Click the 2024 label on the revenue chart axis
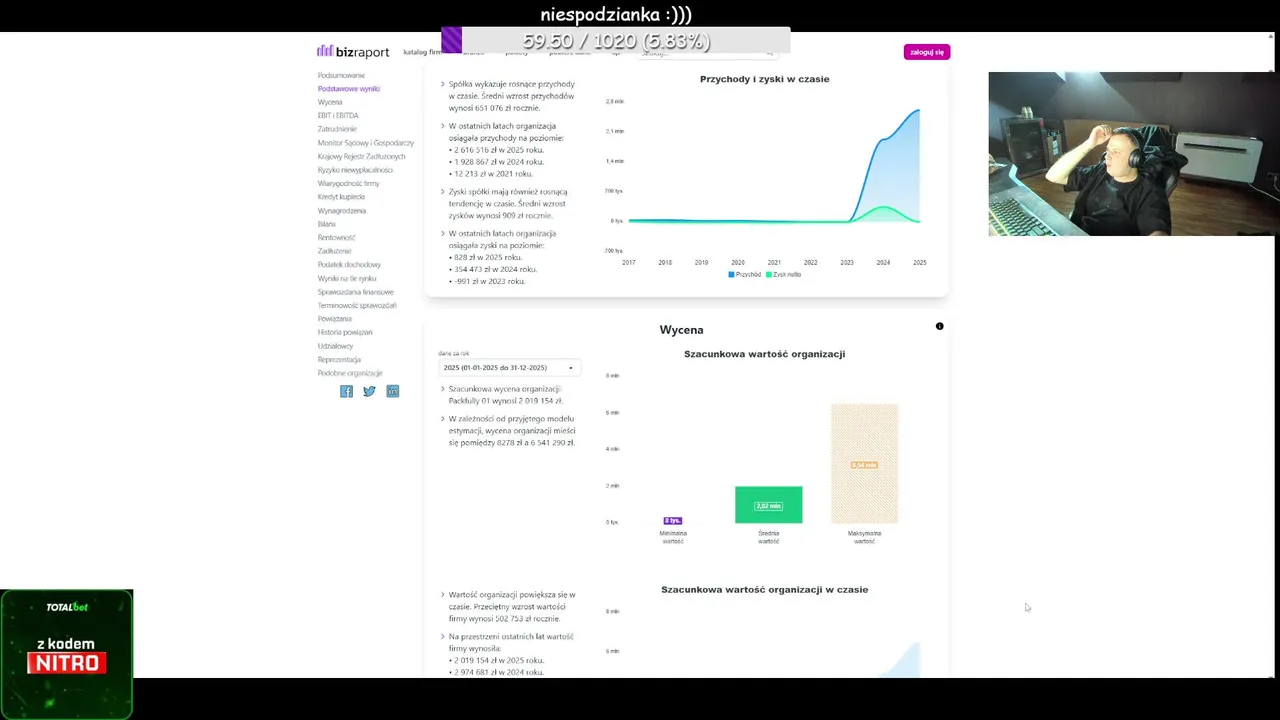Screen dimensions: 1280x720 (883, 263)
